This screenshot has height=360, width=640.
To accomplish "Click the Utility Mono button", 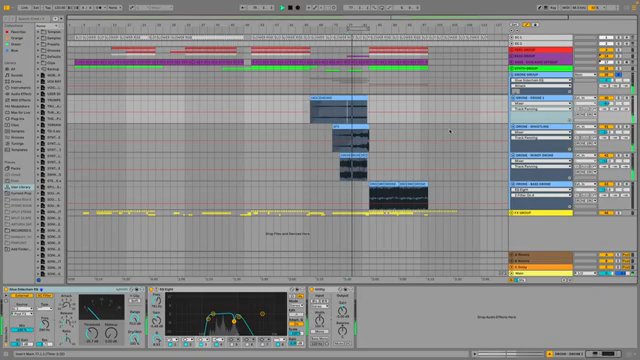I will coord(320,331).
